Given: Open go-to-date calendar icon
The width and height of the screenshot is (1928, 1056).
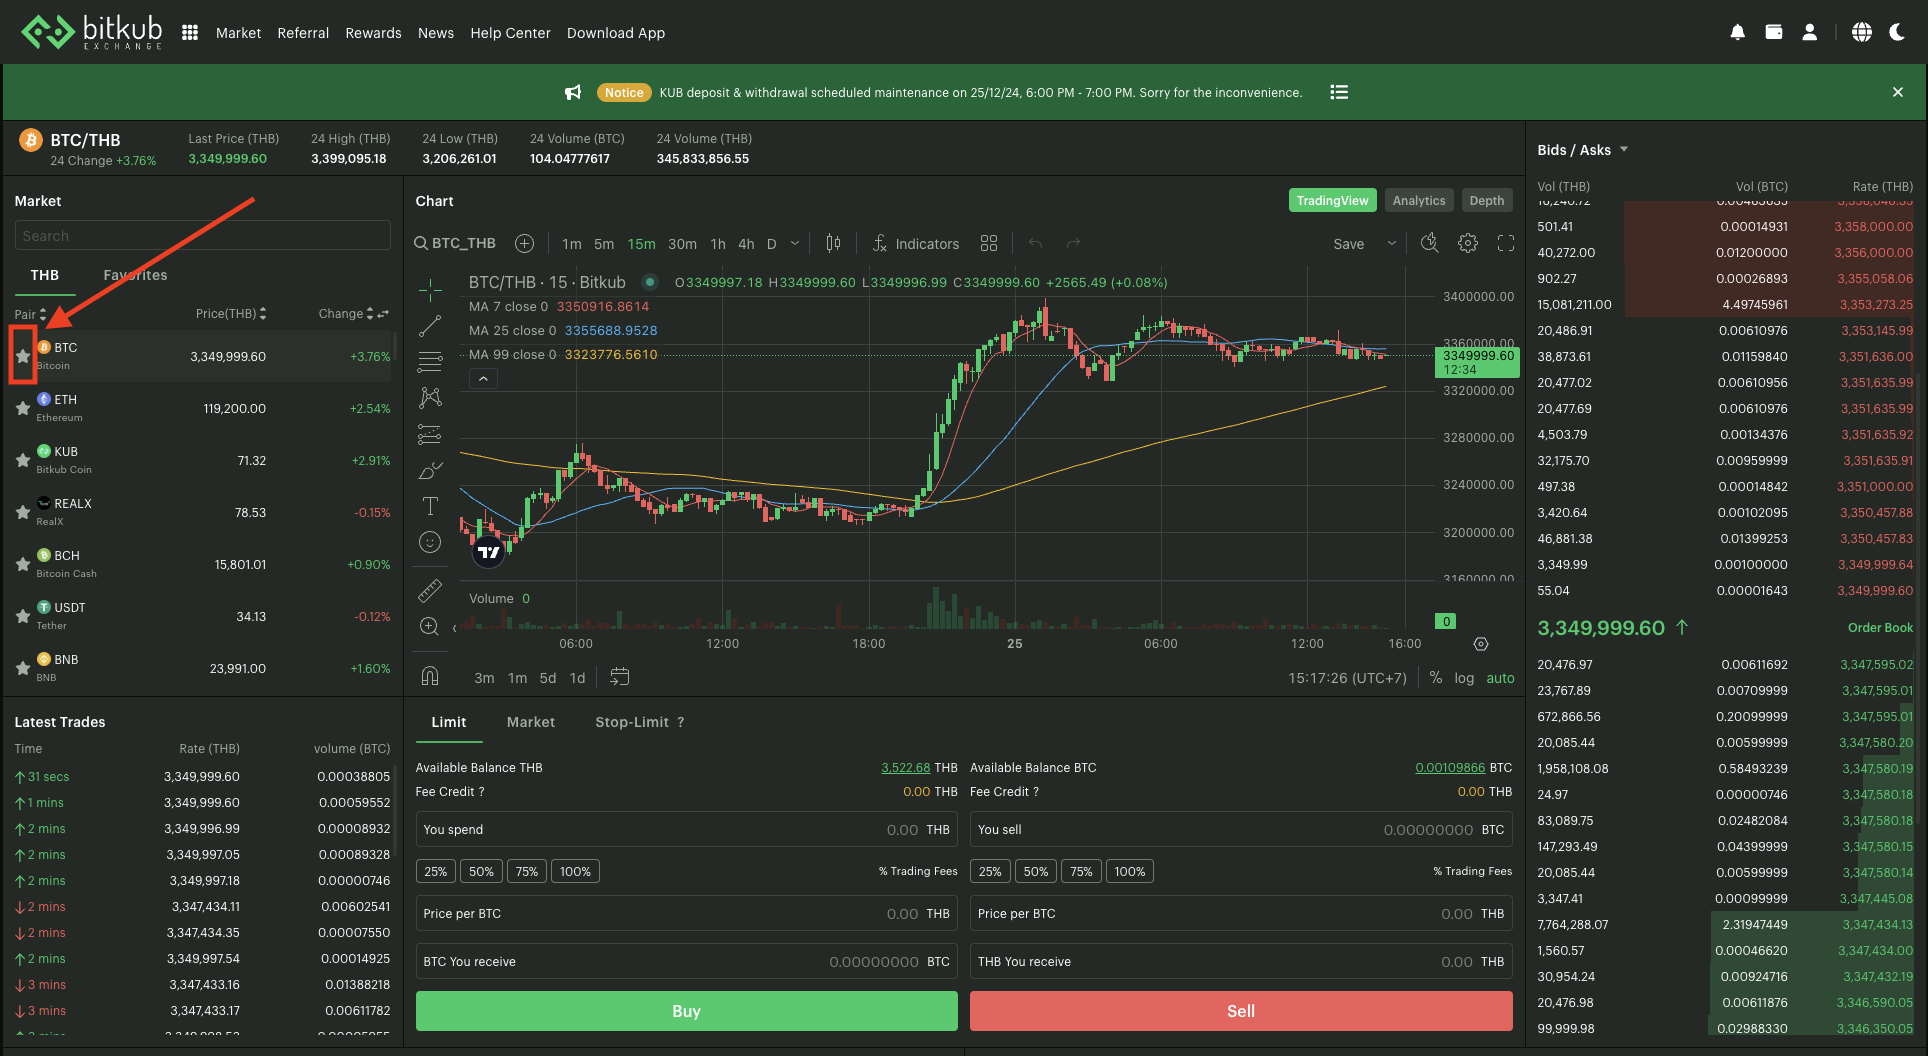Looking at the screenshot, I should point(619,677).
